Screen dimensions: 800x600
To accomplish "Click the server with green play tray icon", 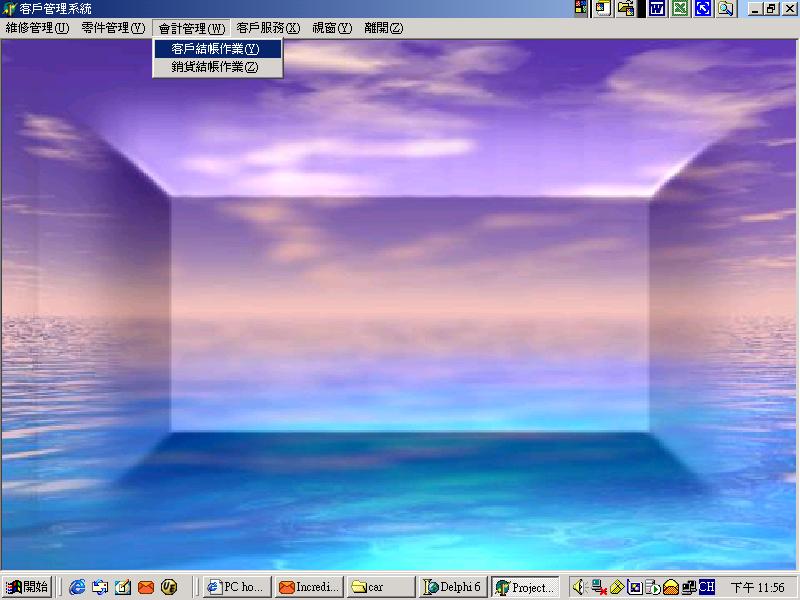I will pyautogui.click(x=653, y=587).
